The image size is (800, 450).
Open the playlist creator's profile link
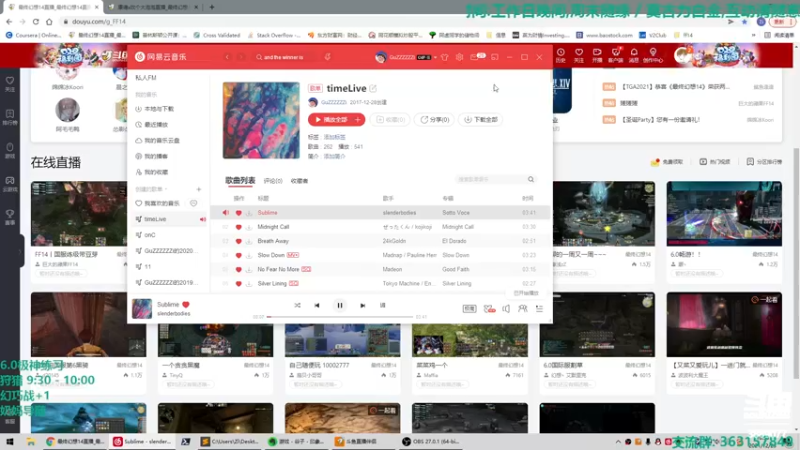334,102
